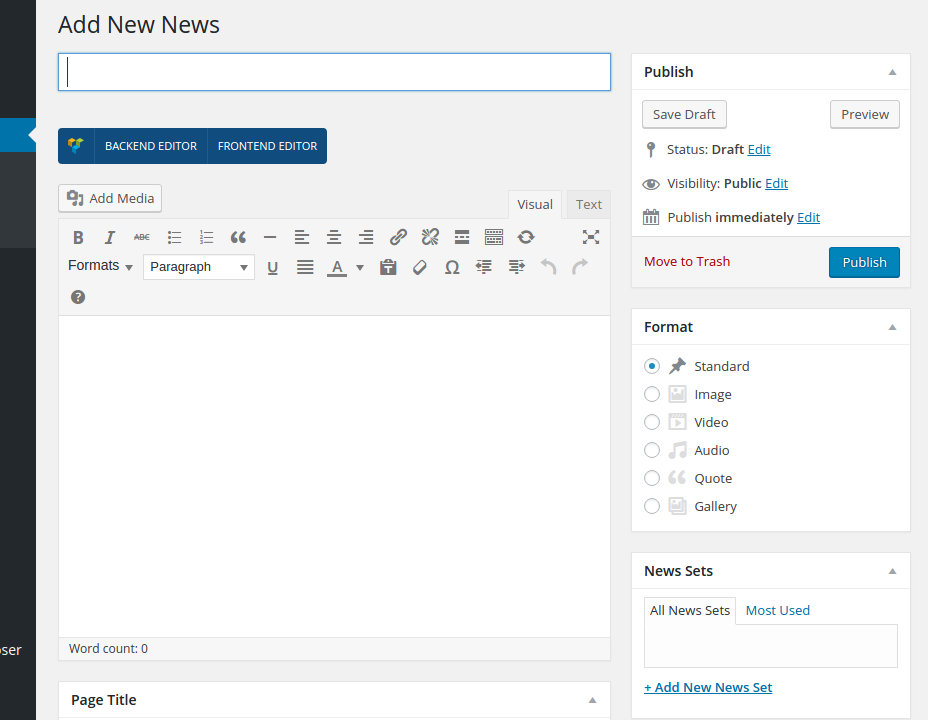The image size is (928, 720).
Task: Click the blue Publish button
Action: 864,262
